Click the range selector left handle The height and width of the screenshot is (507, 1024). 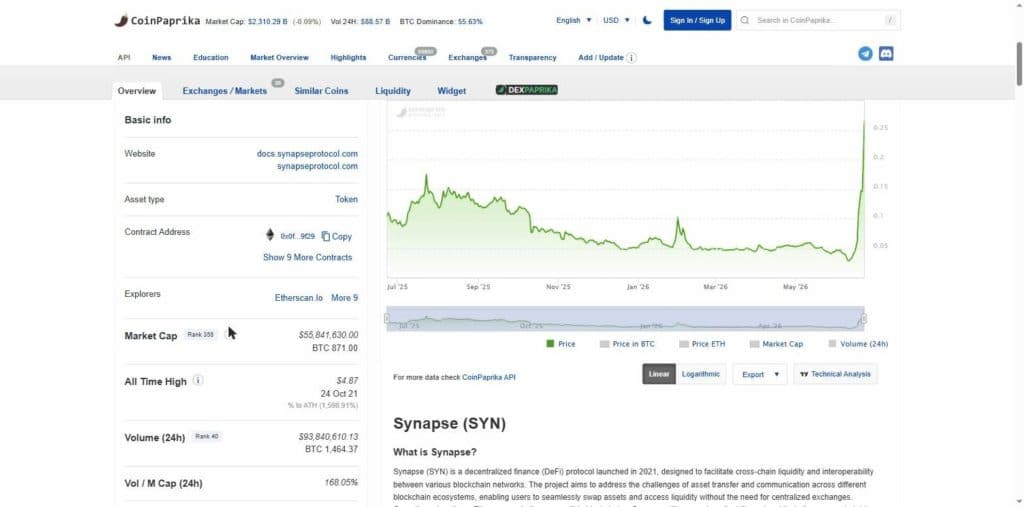pyautogui.click(x=387, y=319)
